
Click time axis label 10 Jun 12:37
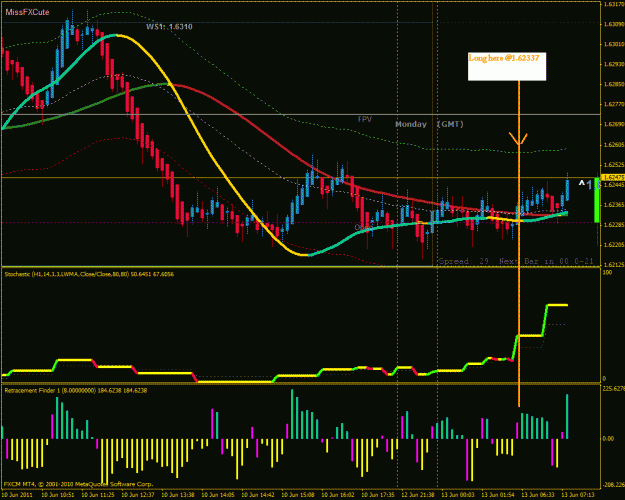(x=138, y=495)
